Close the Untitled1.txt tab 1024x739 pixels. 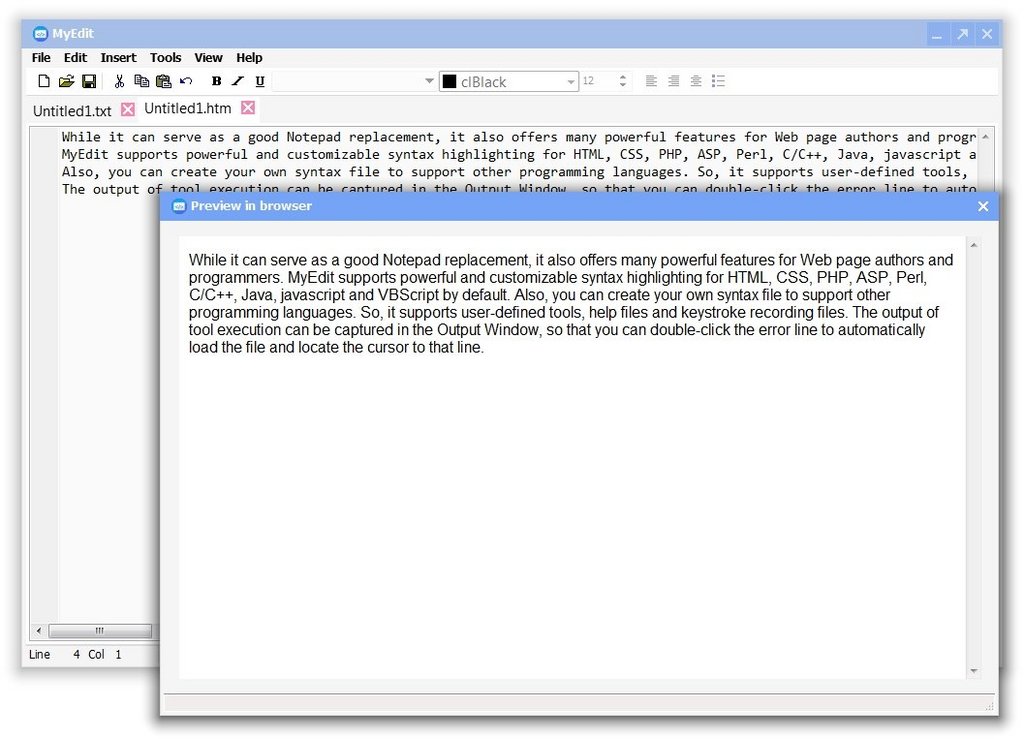click(x=128, y=109)
